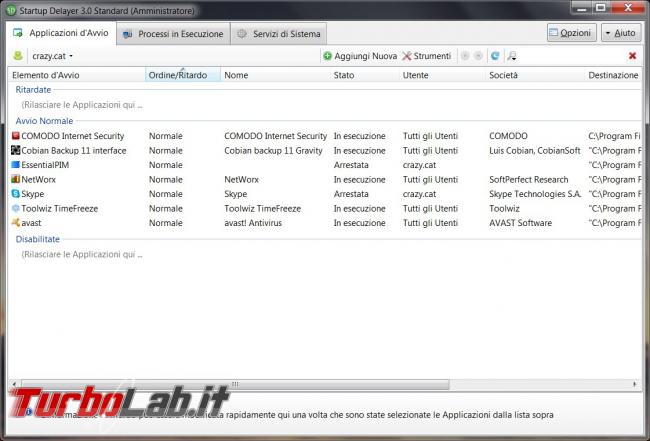
Task: Select Cobian Backup 11 interface entry
Action: pos(74,150)
